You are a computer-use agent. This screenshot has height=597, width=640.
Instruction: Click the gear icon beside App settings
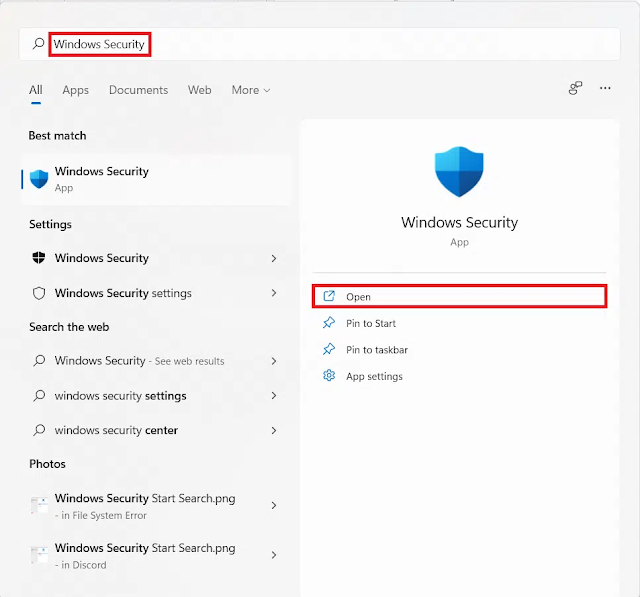click(329, 375)
